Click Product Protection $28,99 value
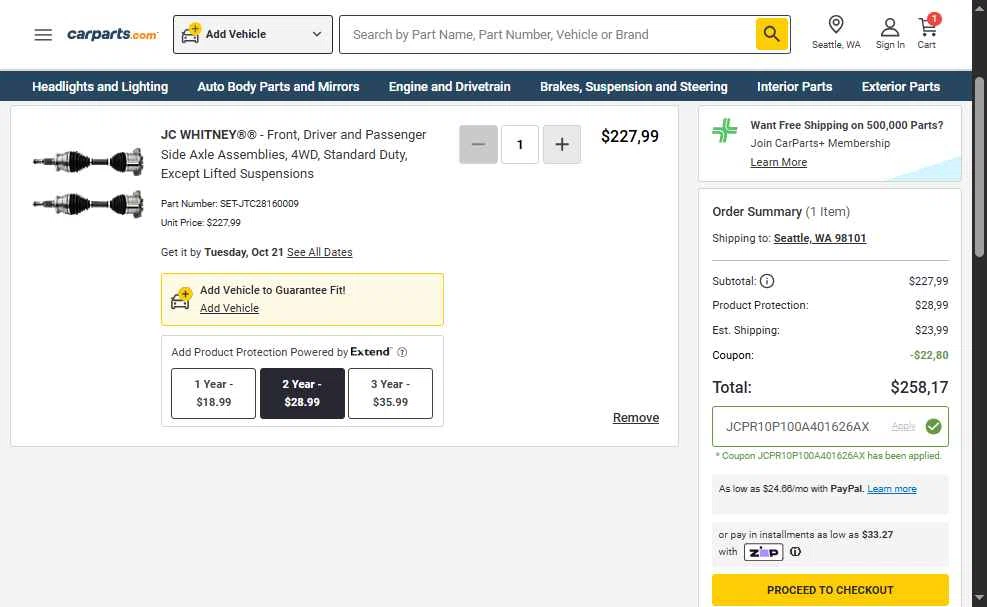 931,305
